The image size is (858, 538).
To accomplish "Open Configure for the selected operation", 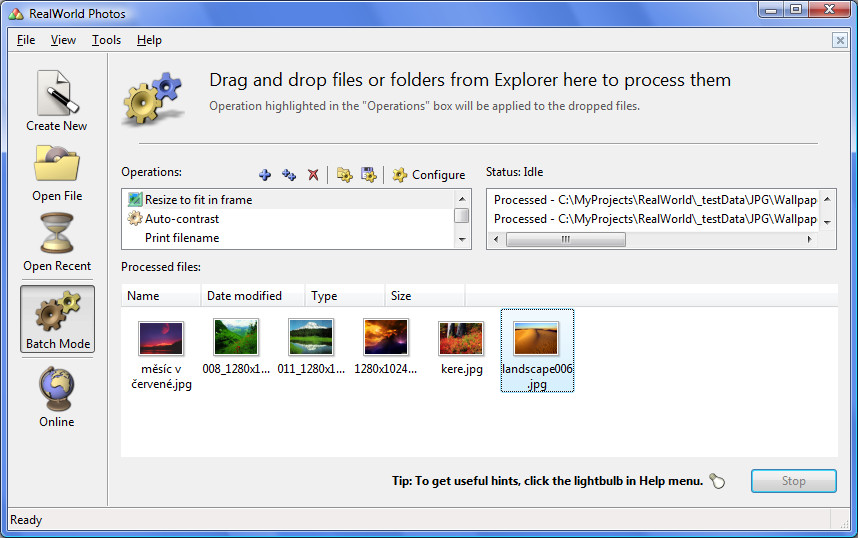I will click(x=429, y=175).
